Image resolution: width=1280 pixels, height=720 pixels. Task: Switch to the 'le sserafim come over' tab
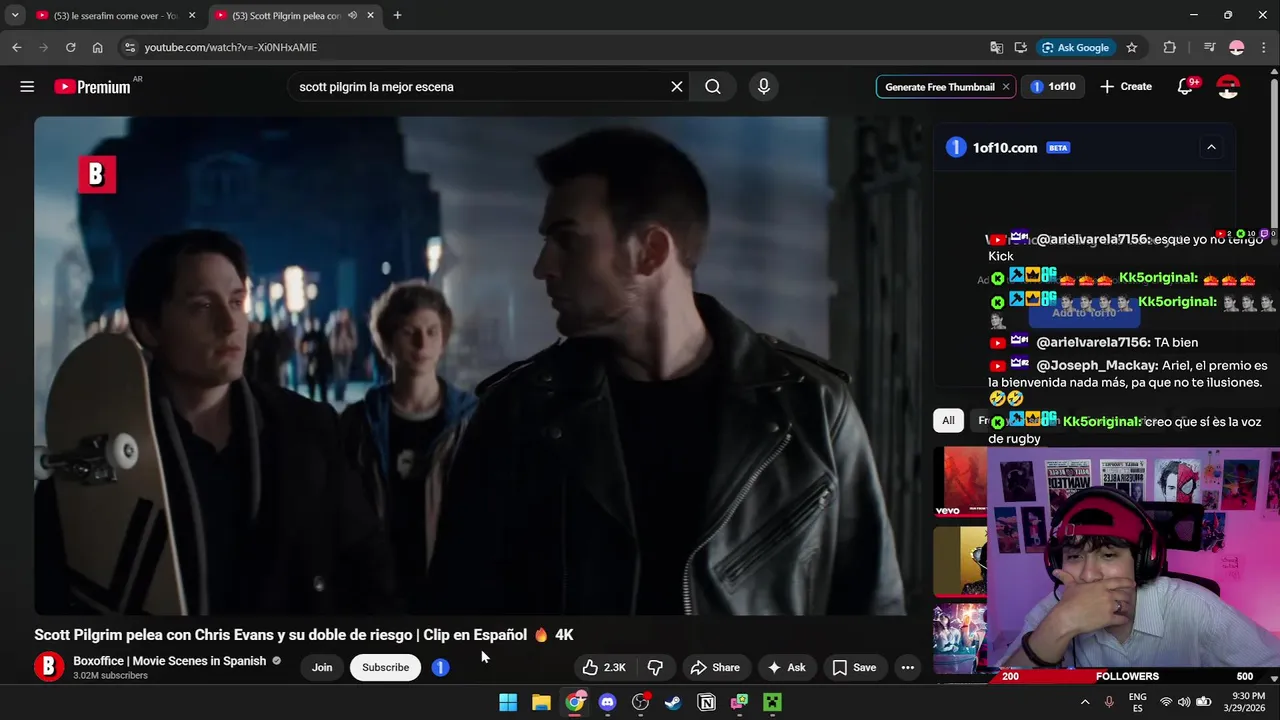(115, 15)
